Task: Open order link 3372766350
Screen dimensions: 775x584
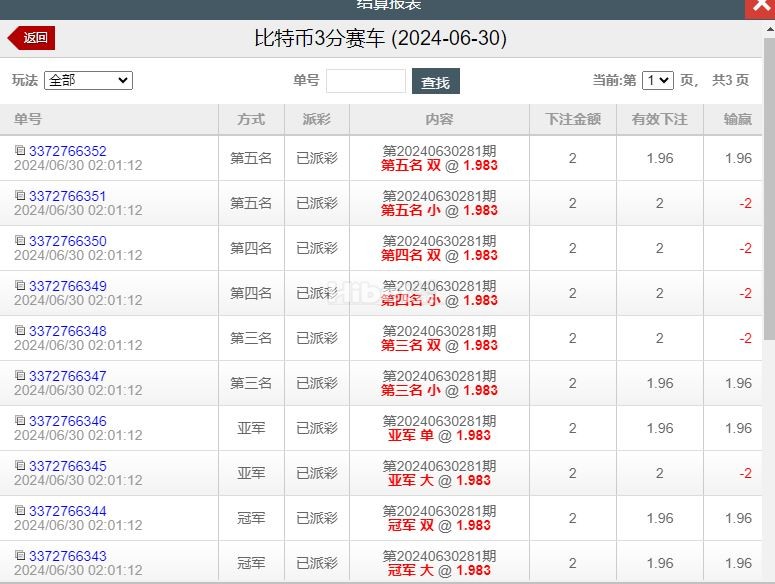Action: [x=68, y=241]
